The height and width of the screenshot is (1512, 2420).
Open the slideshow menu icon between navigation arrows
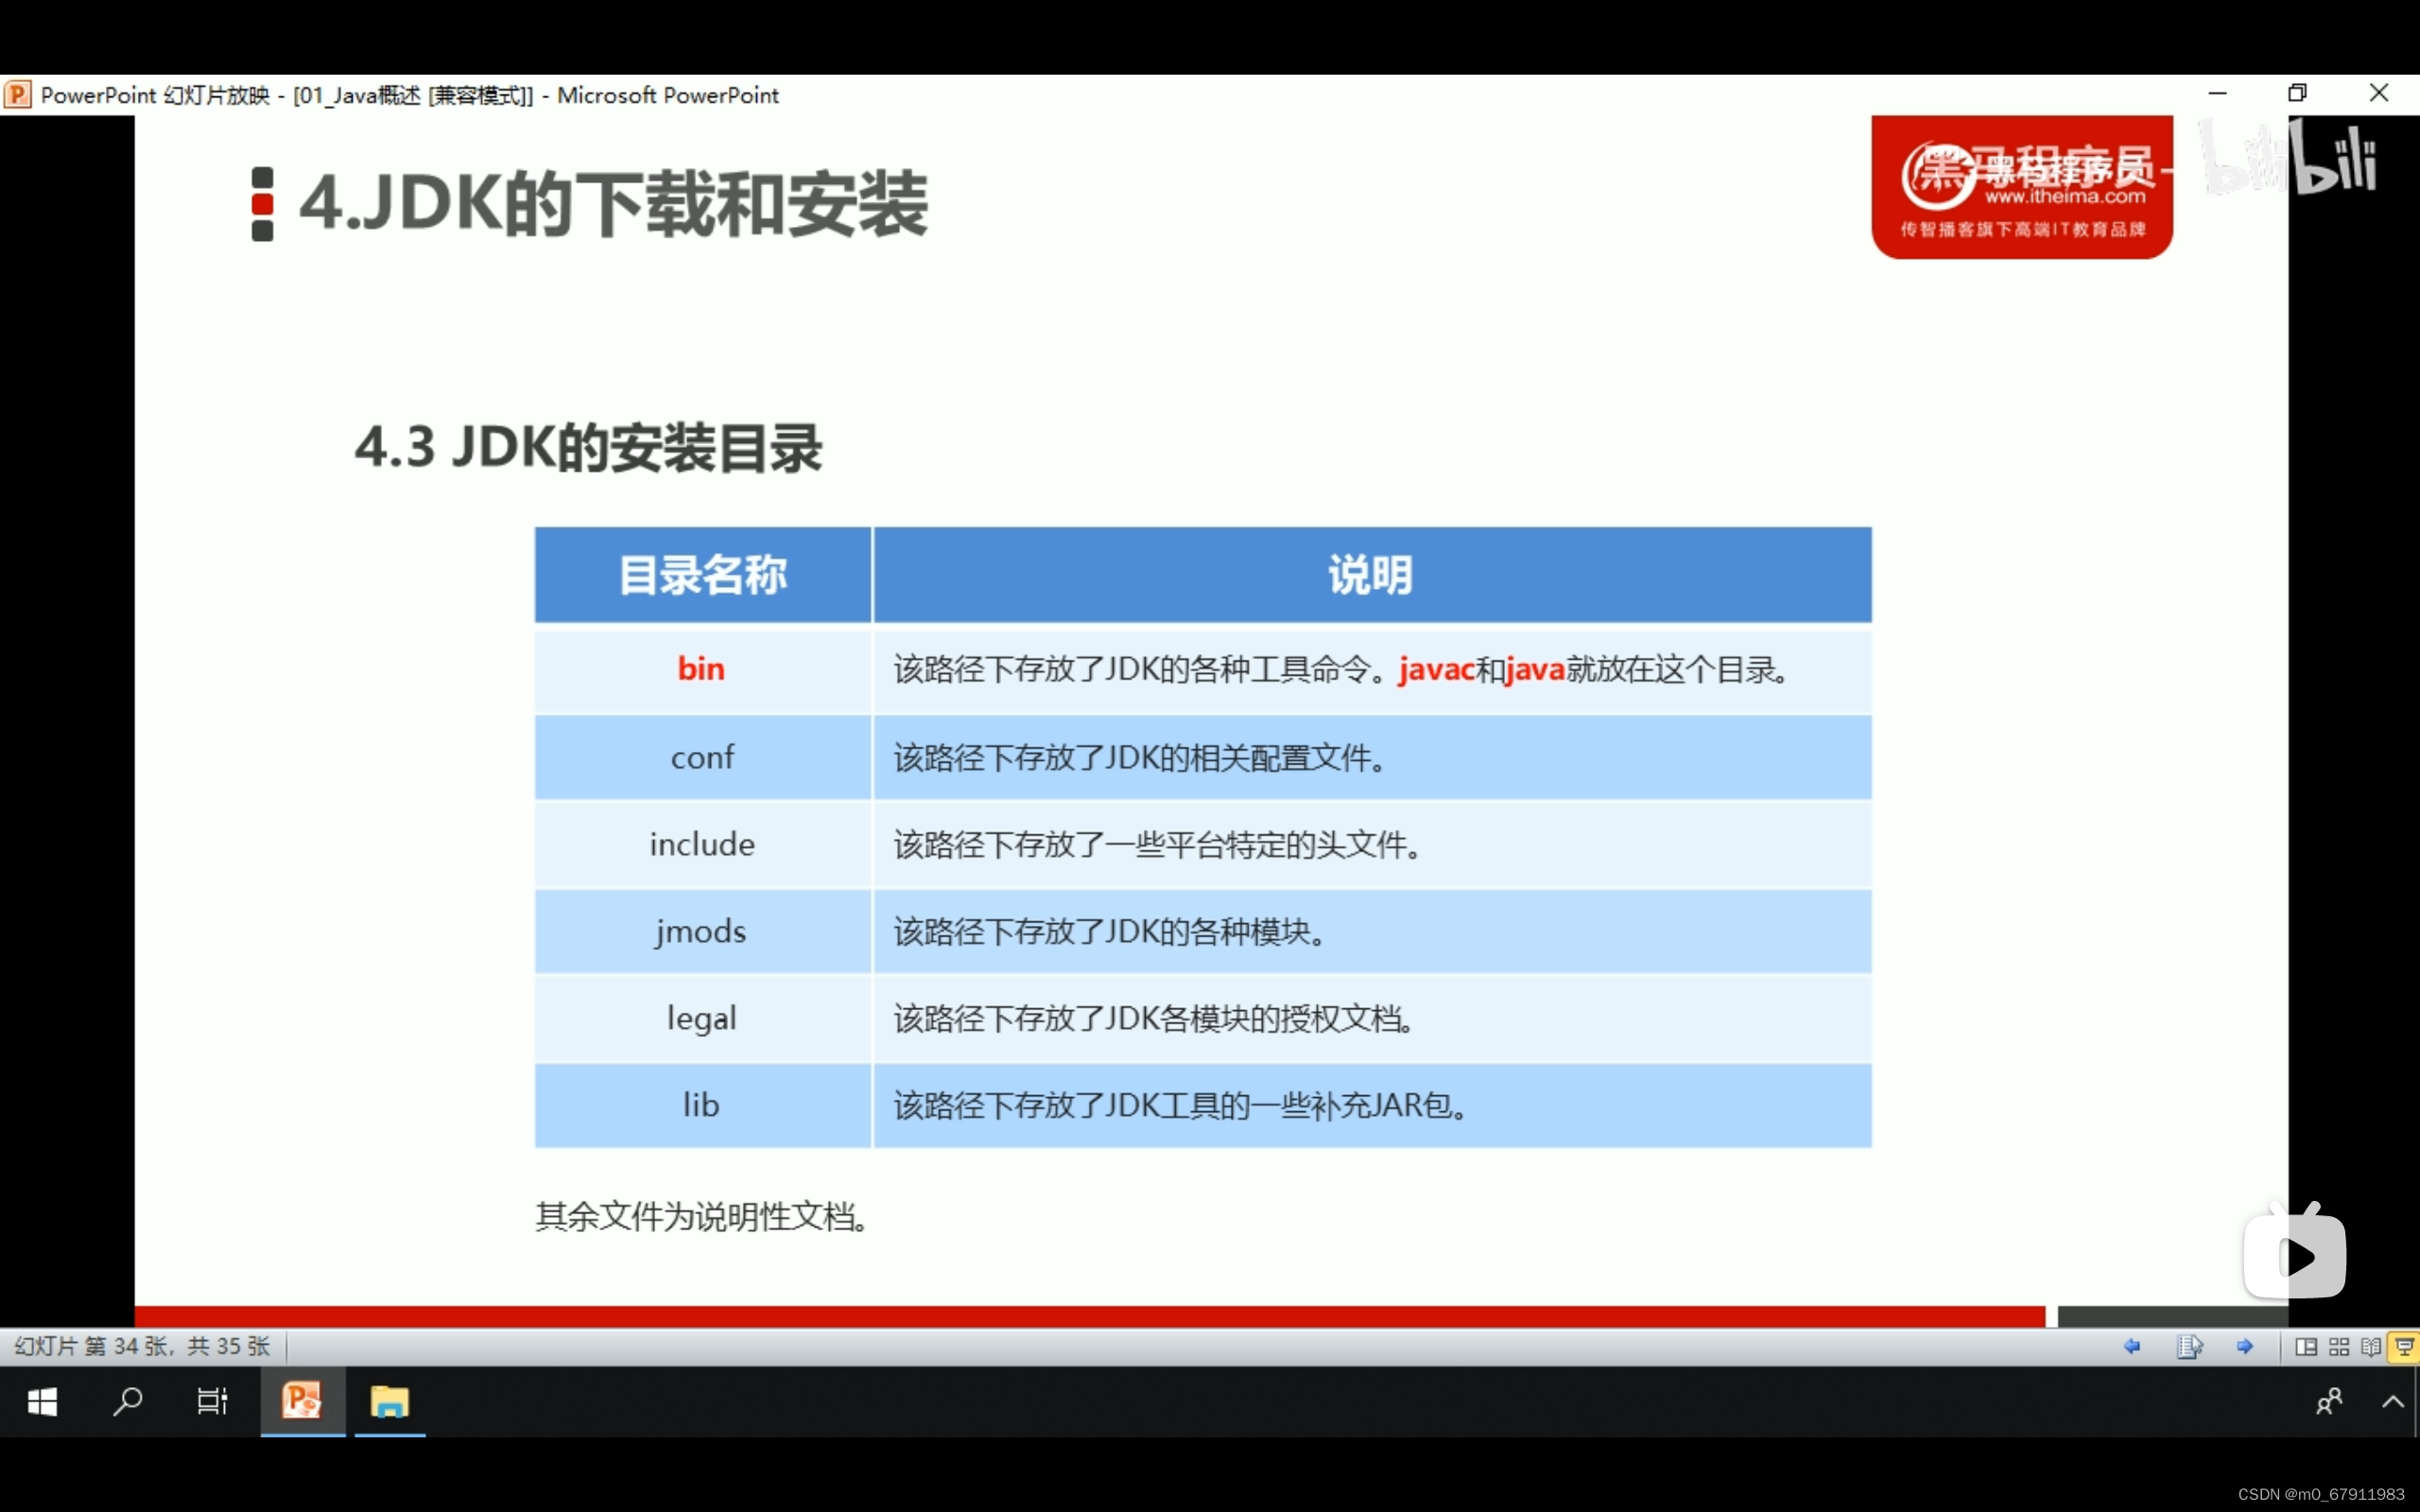[2192, 1347]
